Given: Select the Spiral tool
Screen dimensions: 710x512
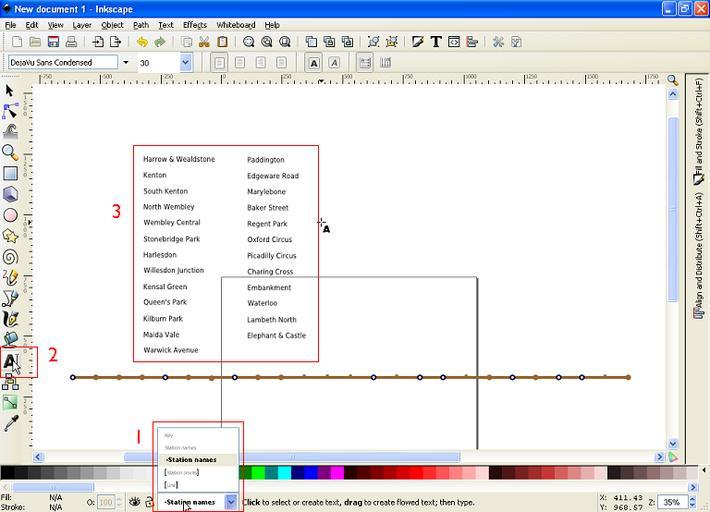Looking at the screenshot, I should tap(10, 257).
